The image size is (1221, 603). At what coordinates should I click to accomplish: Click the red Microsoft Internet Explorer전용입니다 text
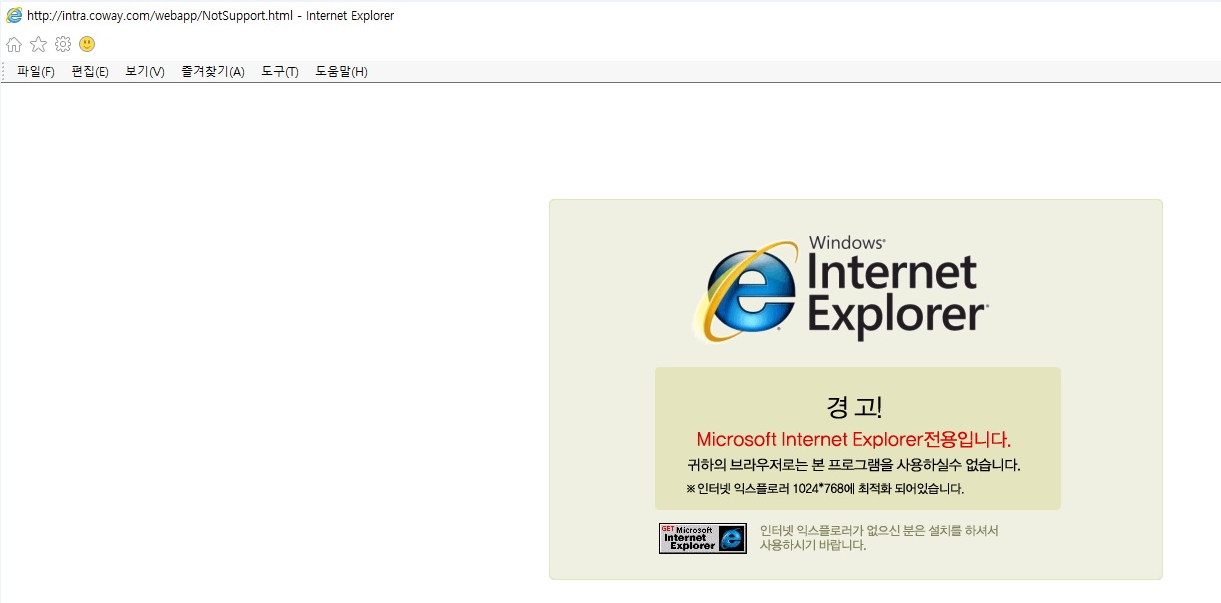click(x=854, y=439)
